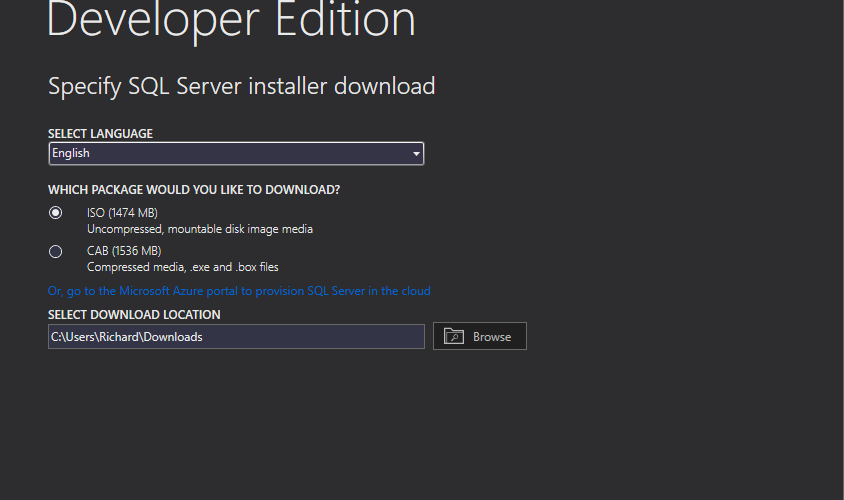Click the 'Which package would you like' heading
Image resolution: width=844 pixels, height=500 pixels.
[194, 189]
